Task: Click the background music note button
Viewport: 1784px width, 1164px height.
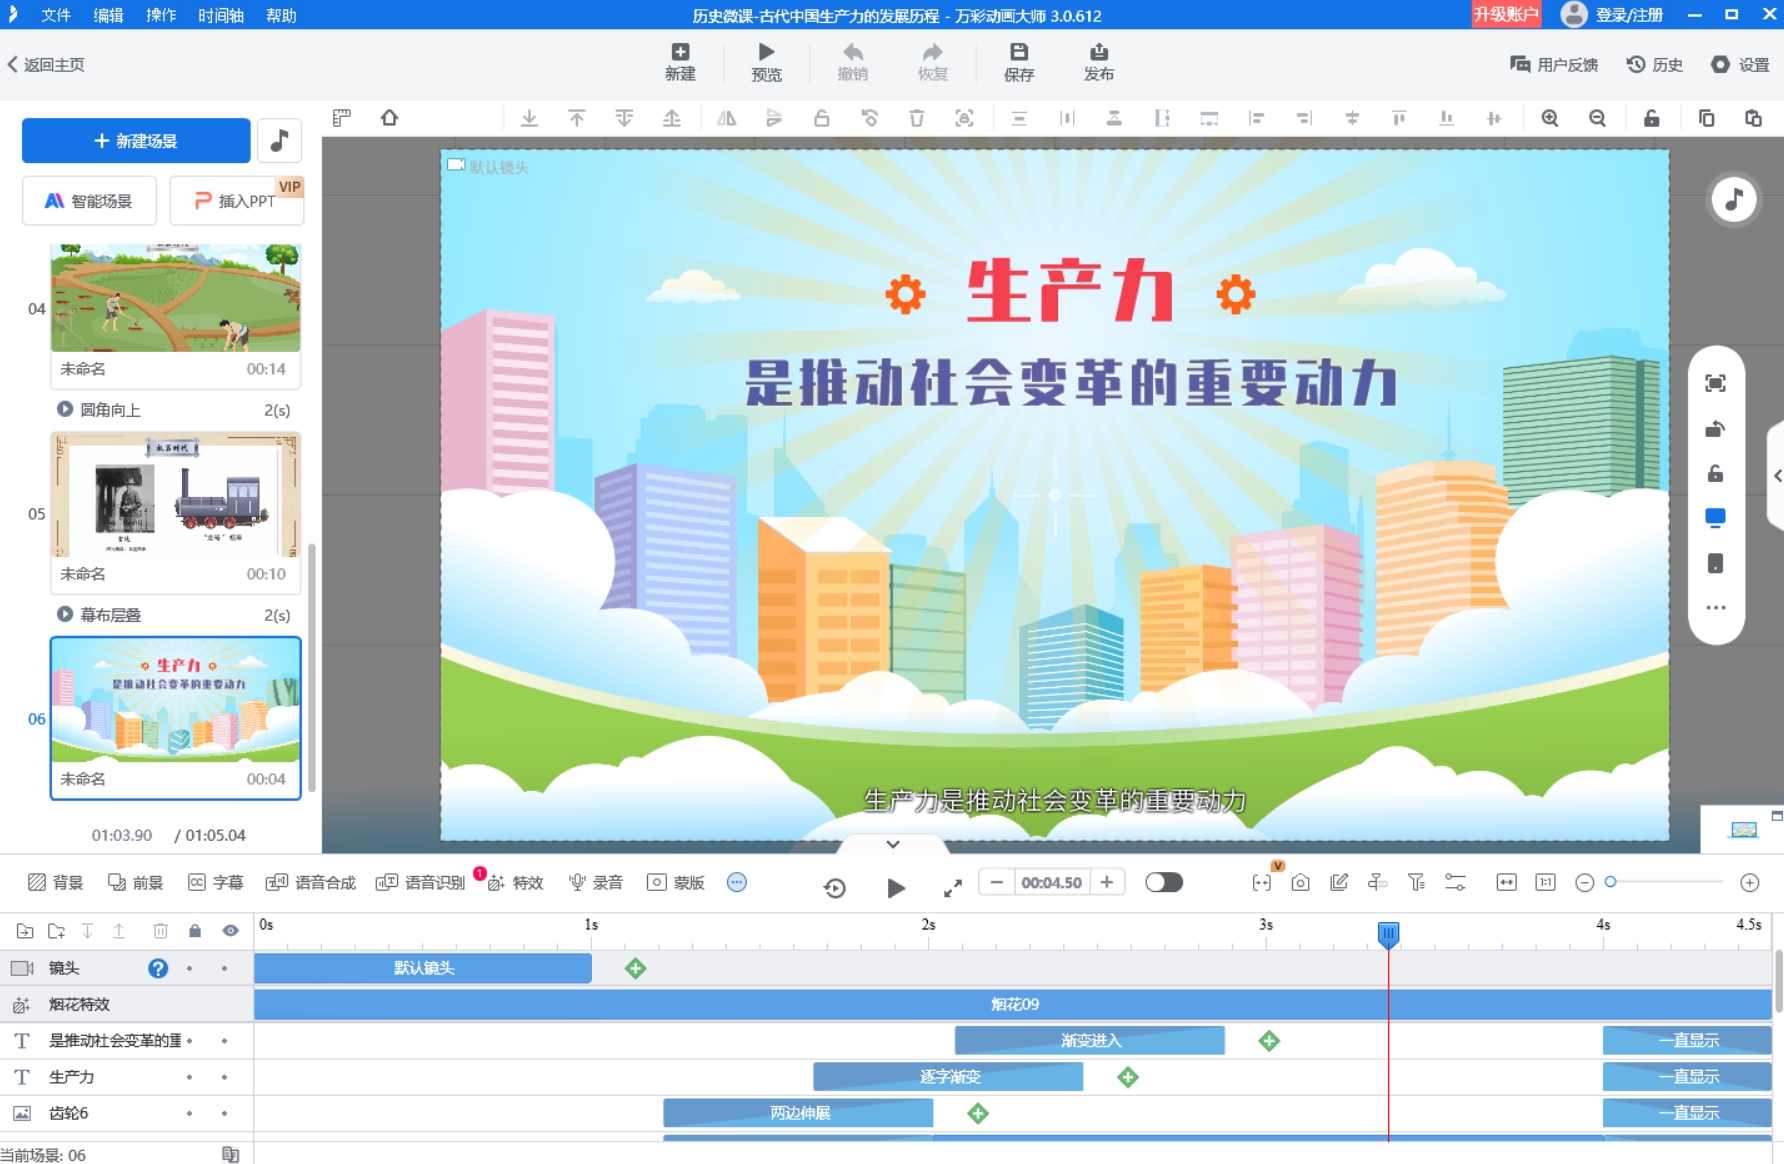Action: point(280,140)
